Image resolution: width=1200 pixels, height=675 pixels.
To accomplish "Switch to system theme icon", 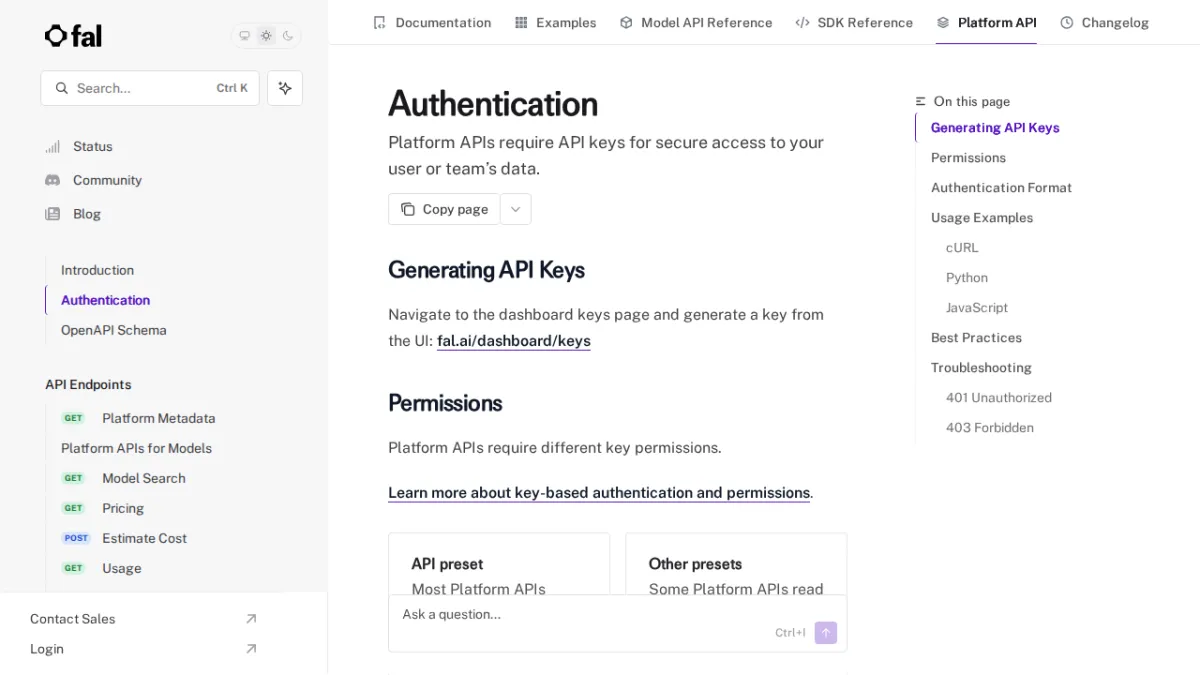I will (x=244, y=36).
